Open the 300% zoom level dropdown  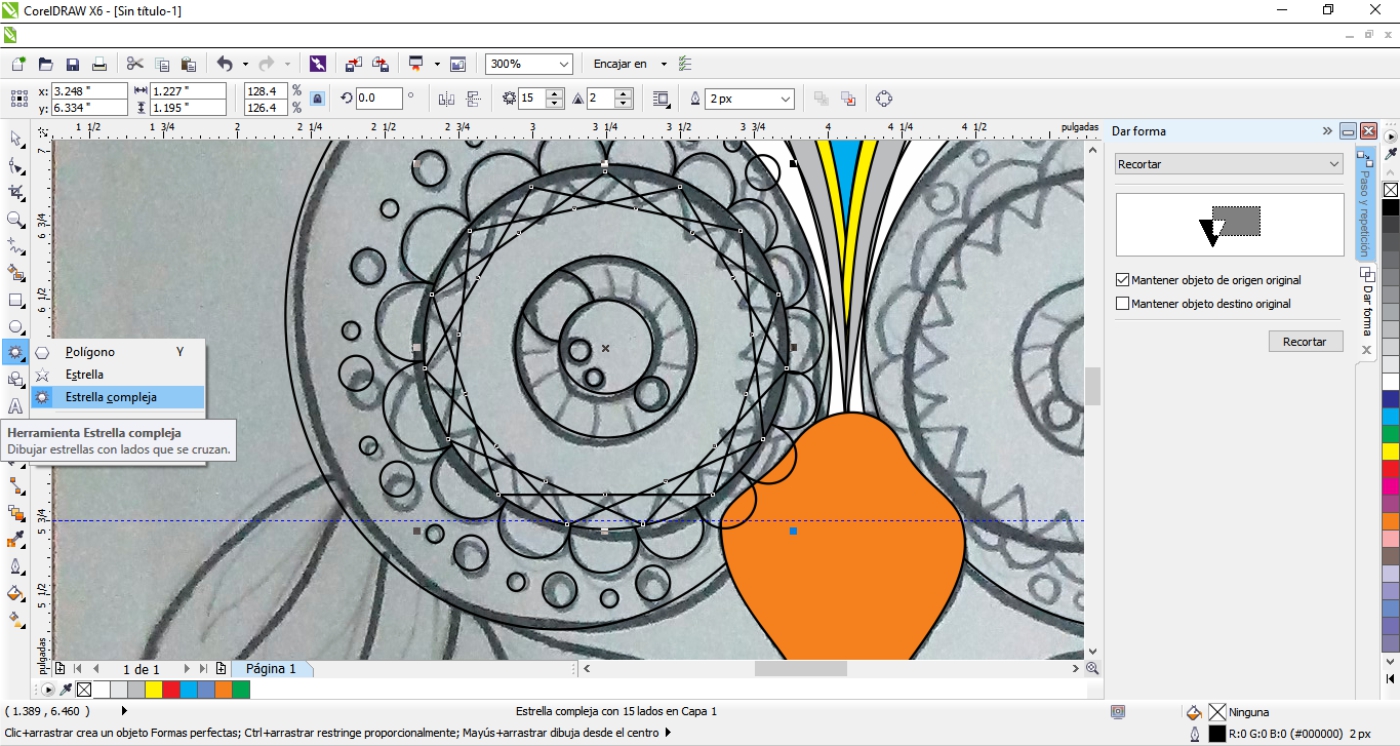point(564,64)
